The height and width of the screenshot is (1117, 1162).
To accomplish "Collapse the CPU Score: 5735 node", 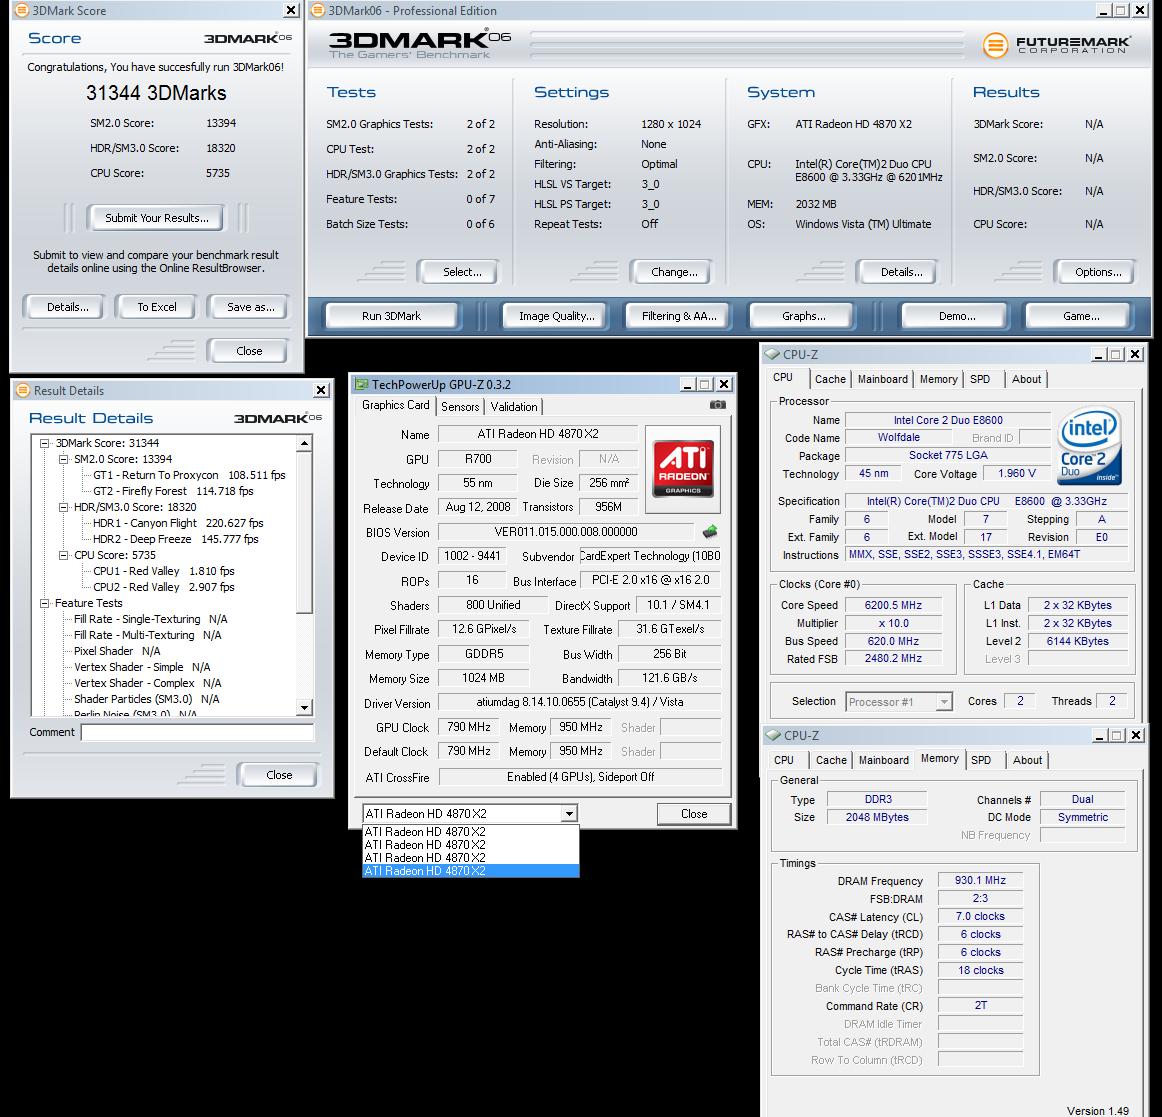I will (x=64, y=555).
